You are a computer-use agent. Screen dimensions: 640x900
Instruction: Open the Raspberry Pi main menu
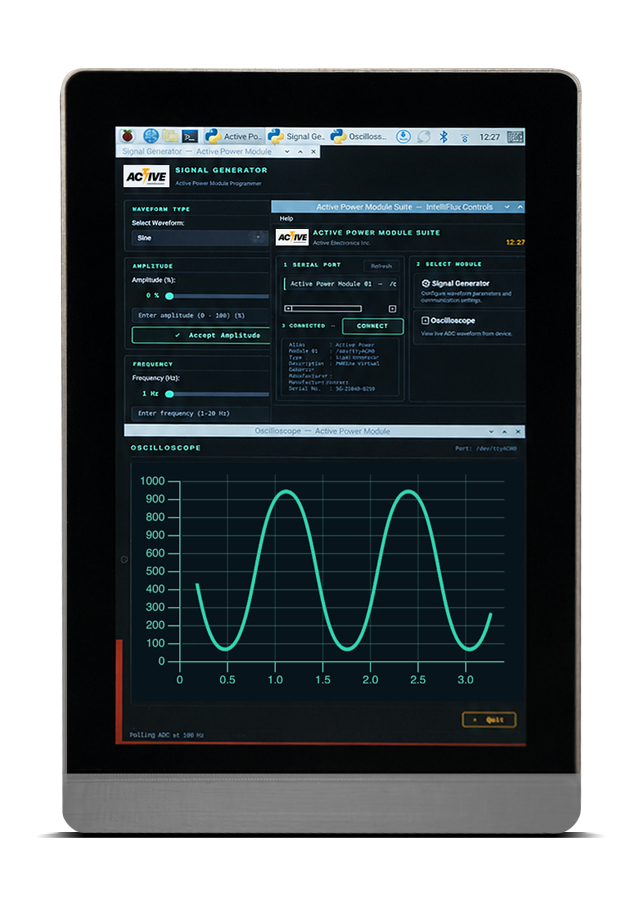tap(127, 136)
